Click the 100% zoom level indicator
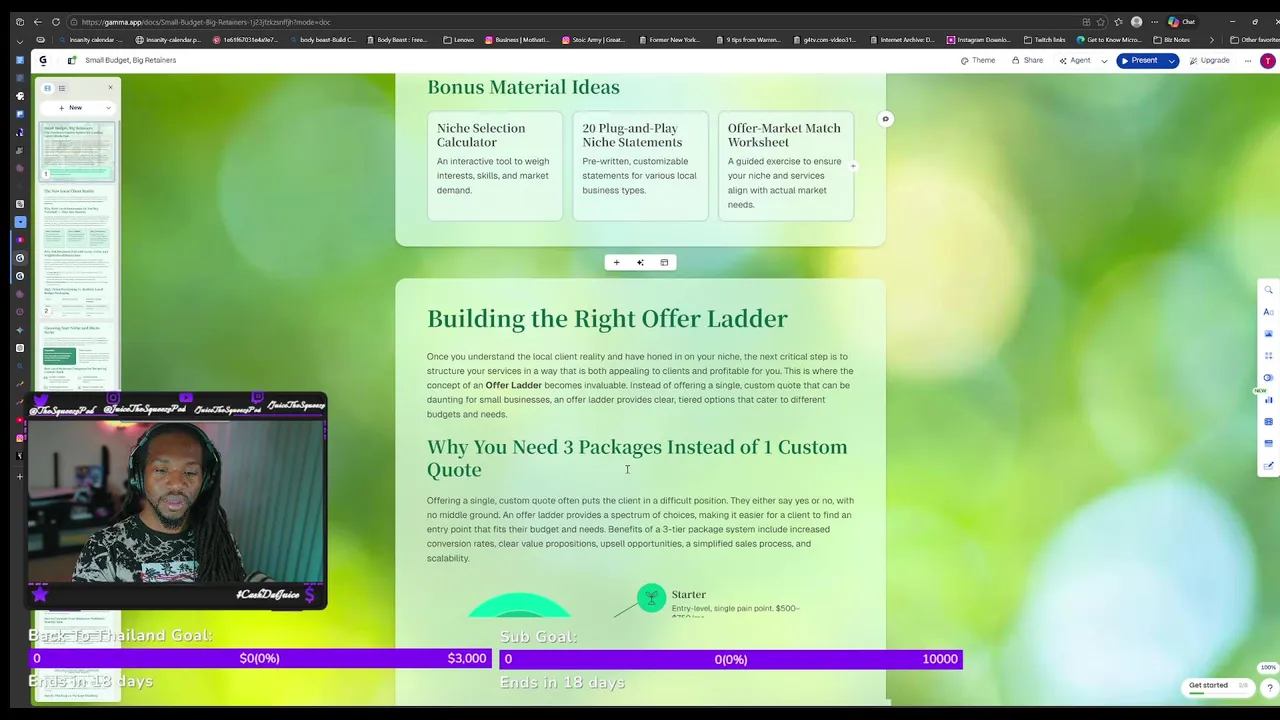This screenshot has width=1280, height=720. (x=1268, y=668)
